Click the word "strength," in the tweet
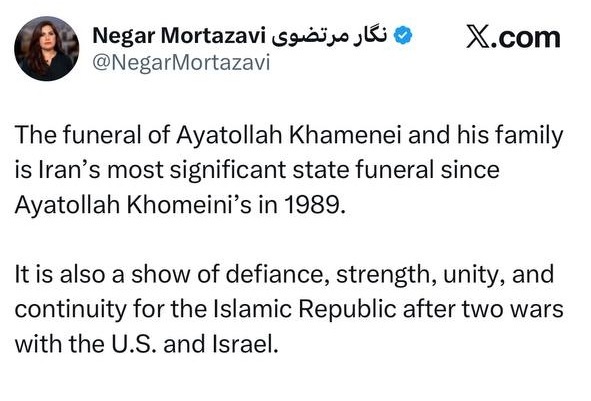The width and height of the screenshot is (591, 401). click(x=386, y=275)
